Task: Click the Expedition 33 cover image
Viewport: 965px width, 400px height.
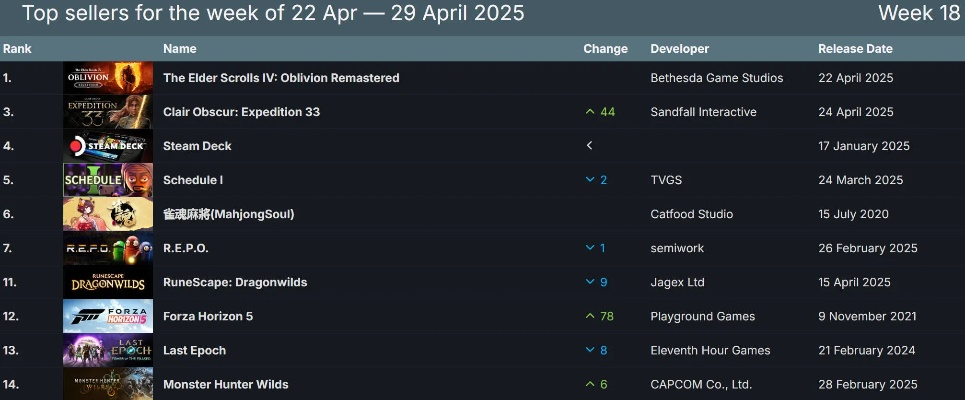Action: click(x=108, y=112)
